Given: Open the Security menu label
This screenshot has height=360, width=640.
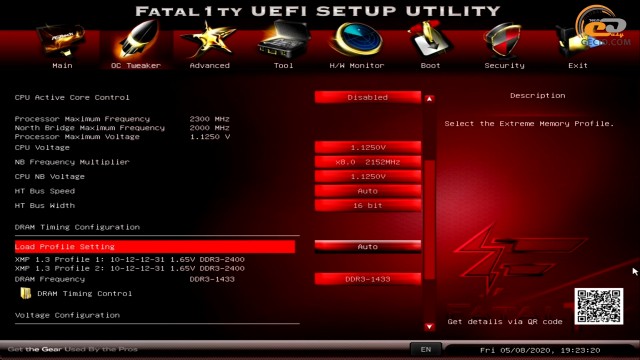Looking at the screenshot, I should 504,65.
